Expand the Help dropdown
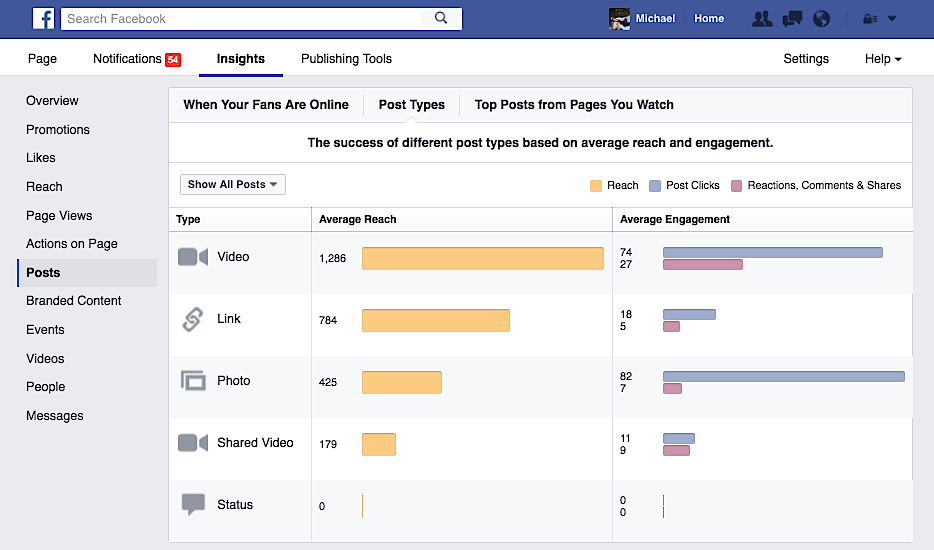934x550 pixels. point(883,58)
